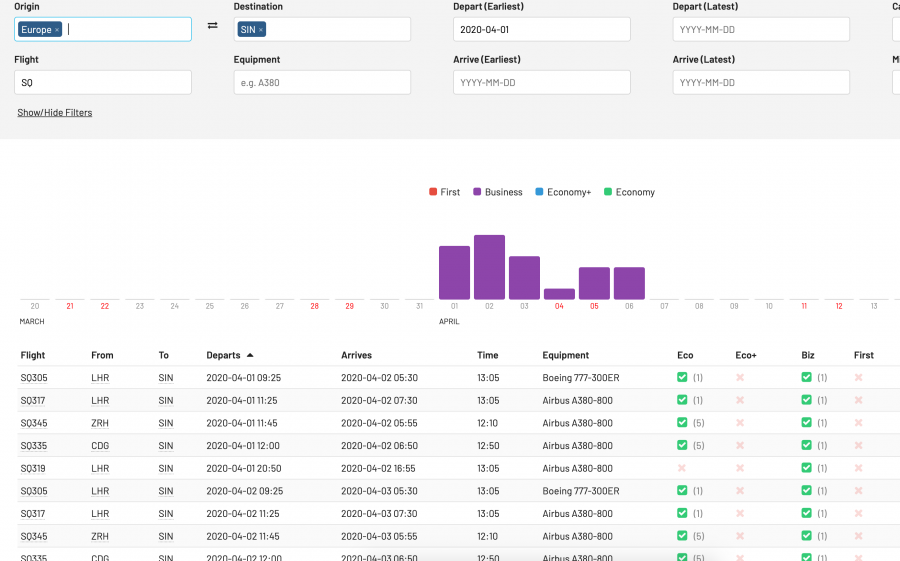Click the green Biz checkmark for SQ345 on 2020-04-01
This screenshot has height=561, width=900.
806,423
